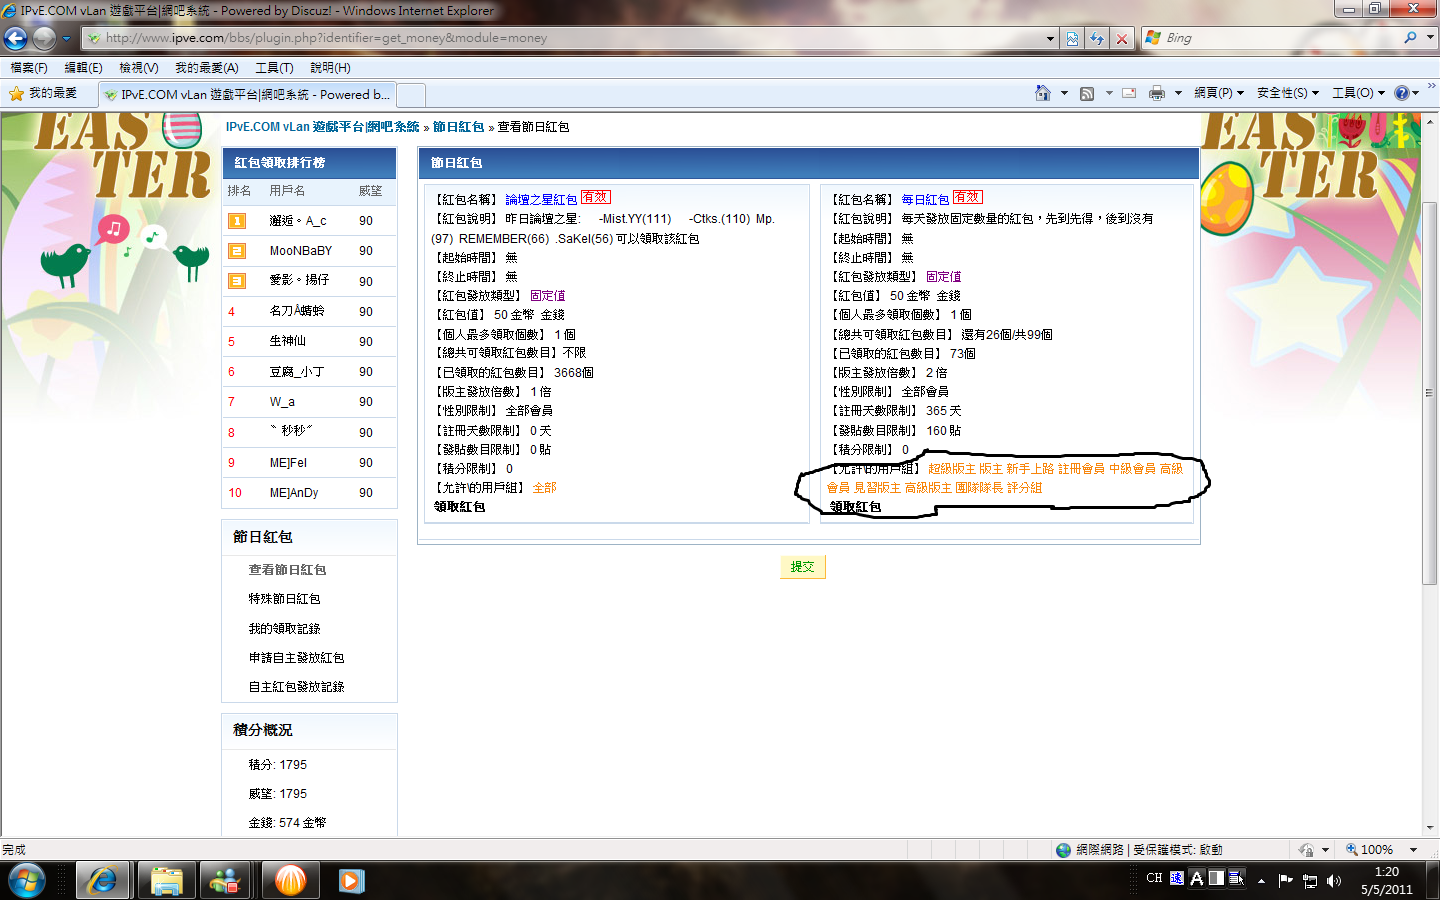Expand the Bing search provider dropdown
The image size is (1440, 900).
[x=1430, y=38]
